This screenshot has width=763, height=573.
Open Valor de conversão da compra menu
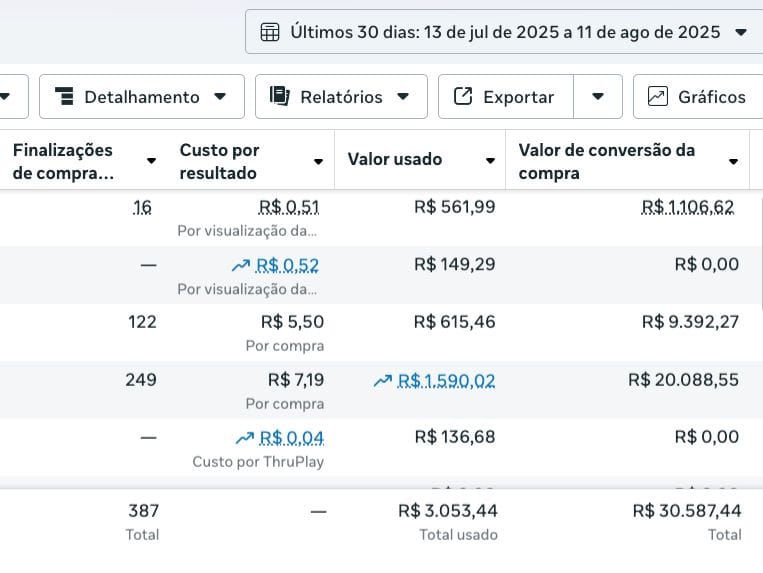[734, 161]
